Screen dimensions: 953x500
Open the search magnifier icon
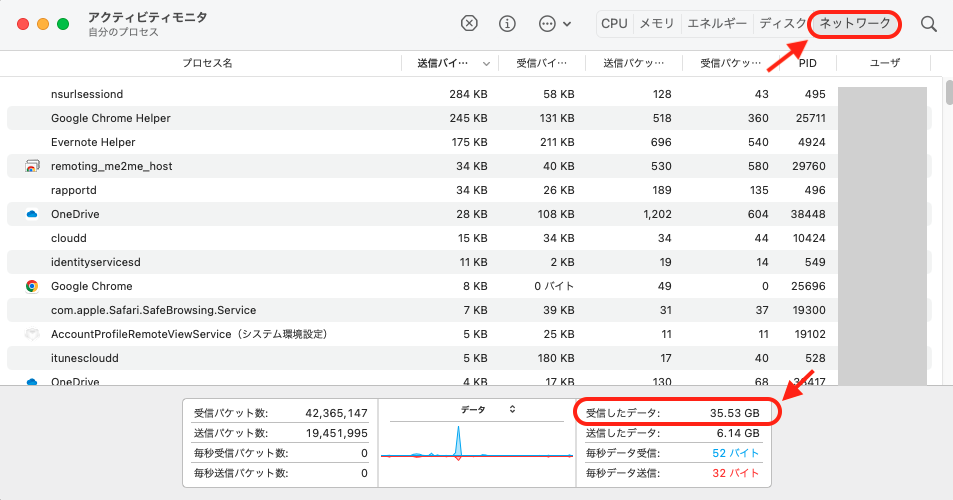point(928,24)
